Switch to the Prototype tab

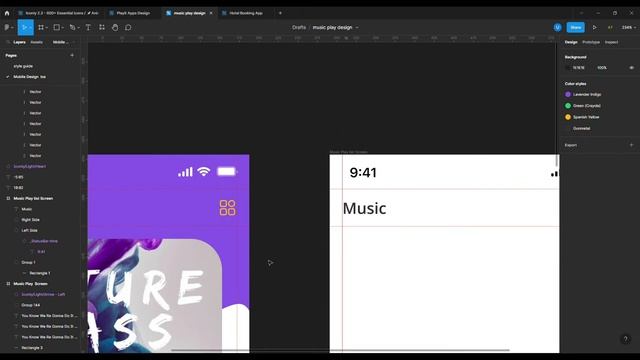coord(591,42)
